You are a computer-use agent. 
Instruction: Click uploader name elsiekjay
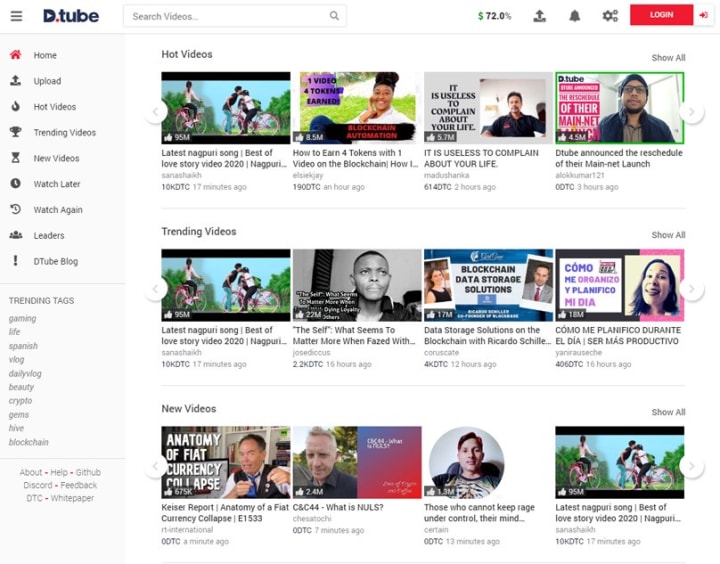(308, 175)
